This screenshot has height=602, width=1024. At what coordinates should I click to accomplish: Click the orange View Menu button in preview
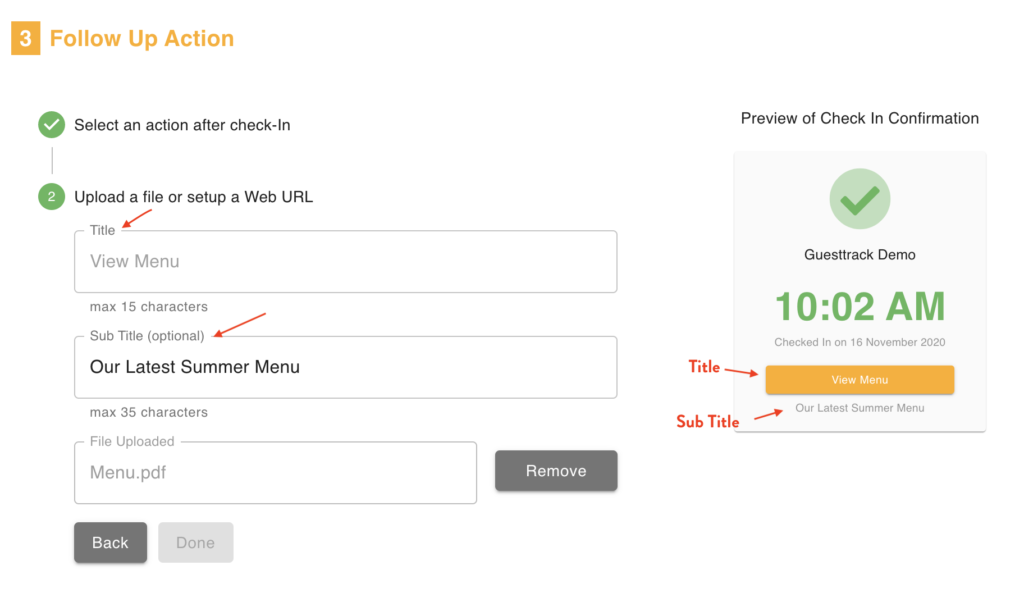(x=859, y=380)
